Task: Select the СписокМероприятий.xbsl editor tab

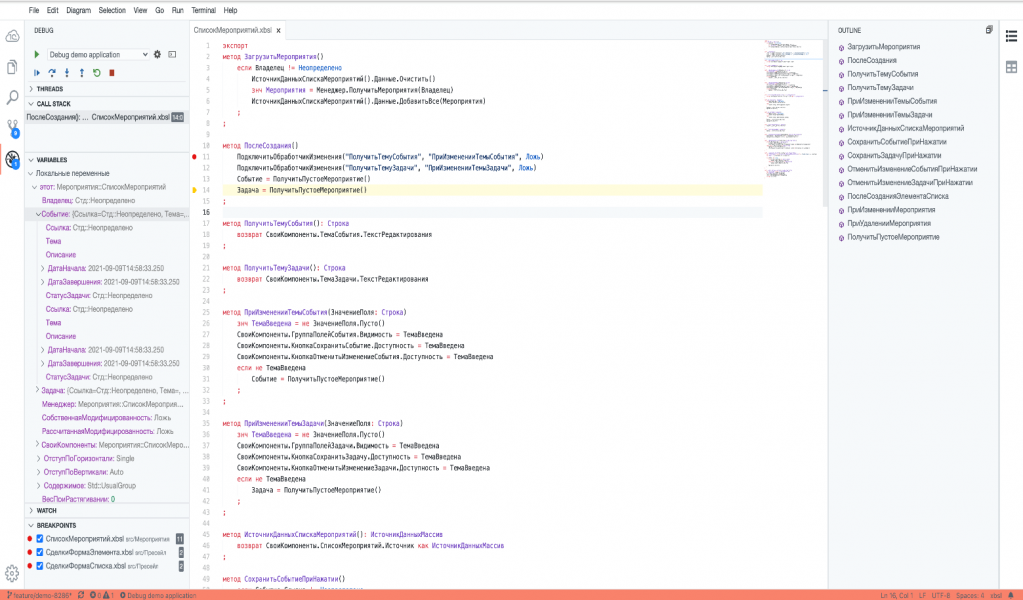Action: click(x=232, y=31)
